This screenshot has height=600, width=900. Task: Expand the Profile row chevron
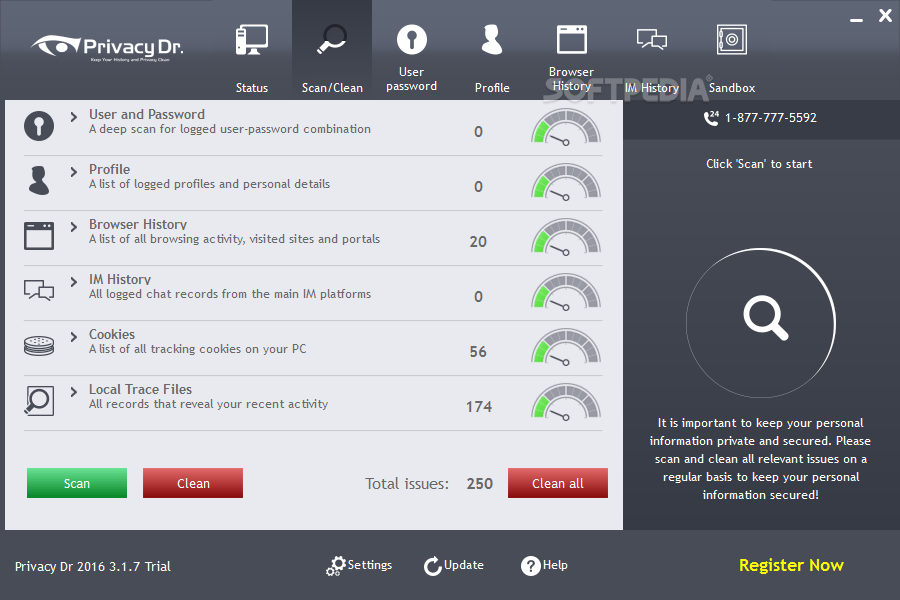tap(73, 172)
